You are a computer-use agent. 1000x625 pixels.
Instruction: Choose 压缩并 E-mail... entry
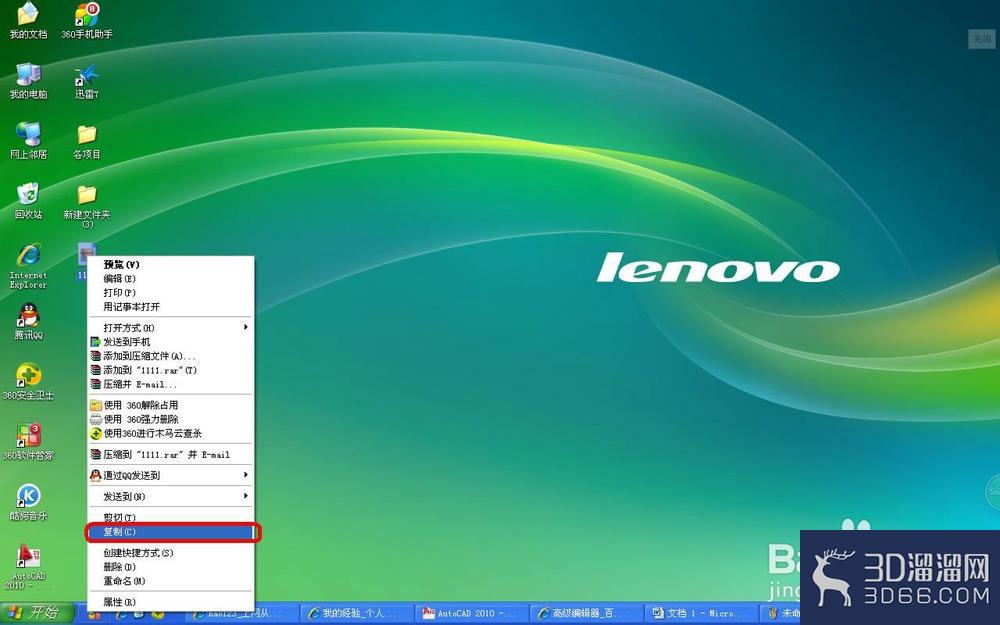[171, 384]
